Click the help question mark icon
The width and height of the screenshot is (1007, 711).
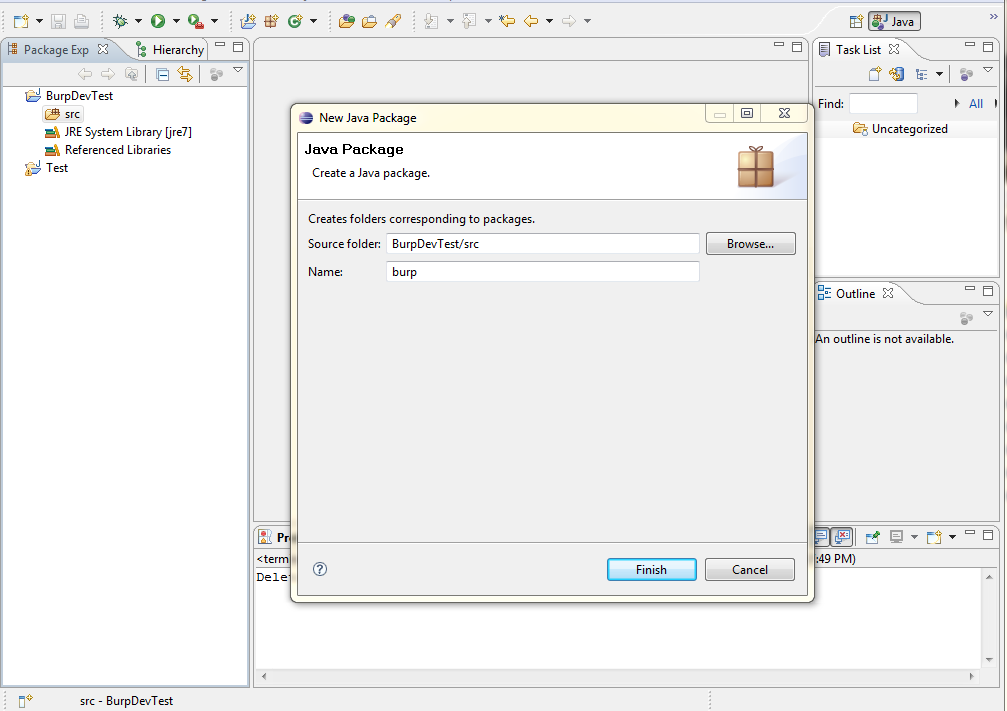pos(320,569)
